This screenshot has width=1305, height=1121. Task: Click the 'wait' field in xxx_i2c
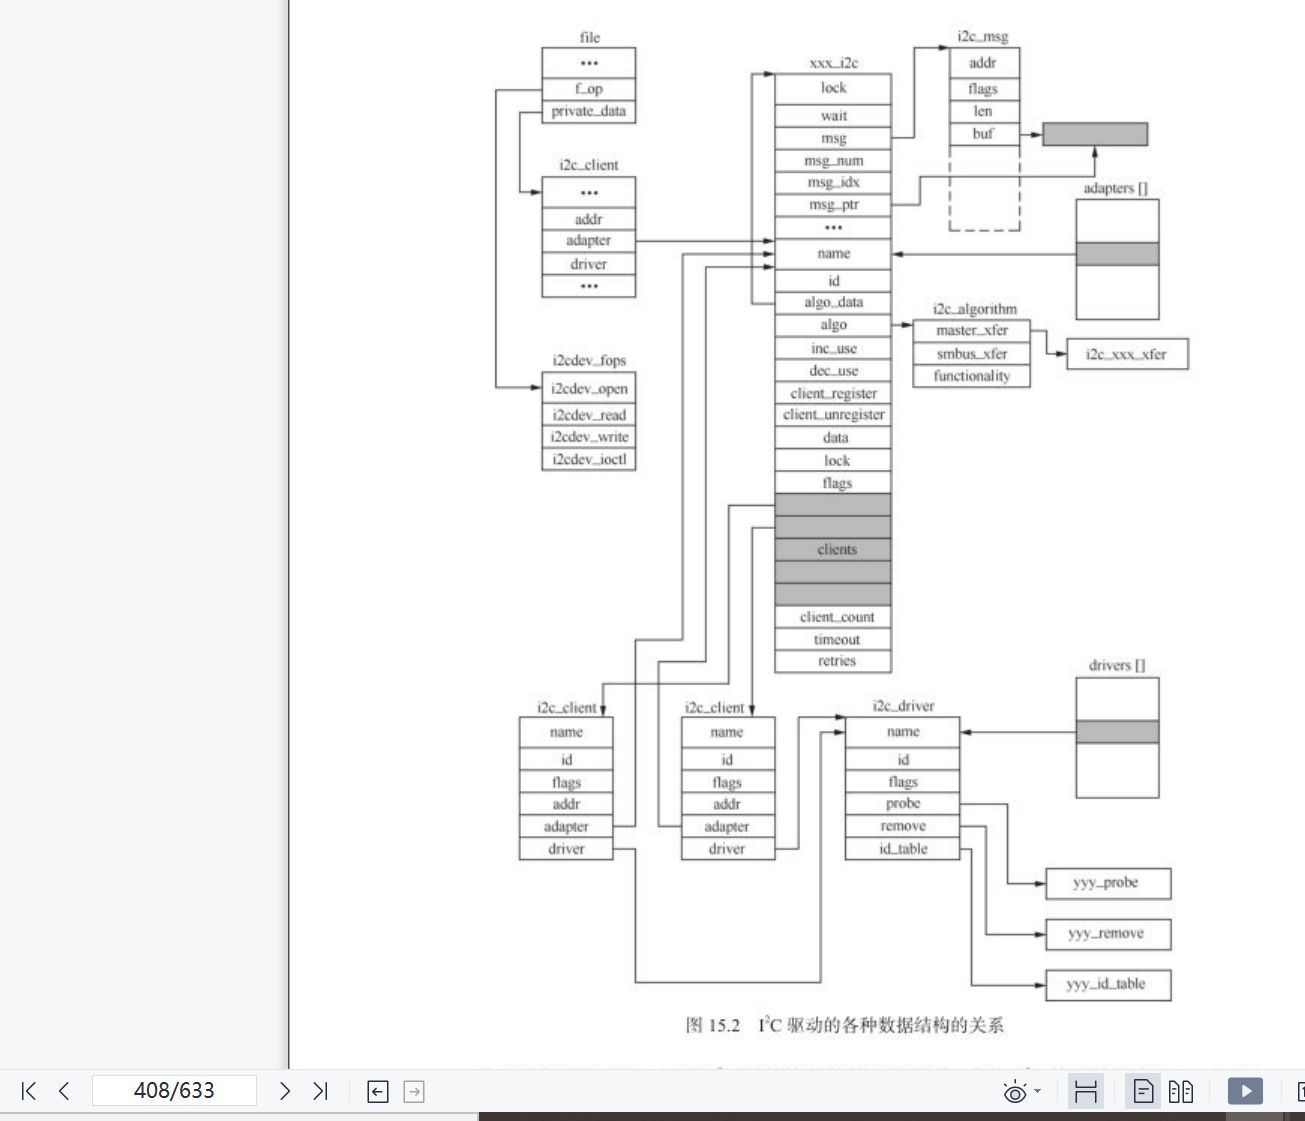click(x=833, y=116)
